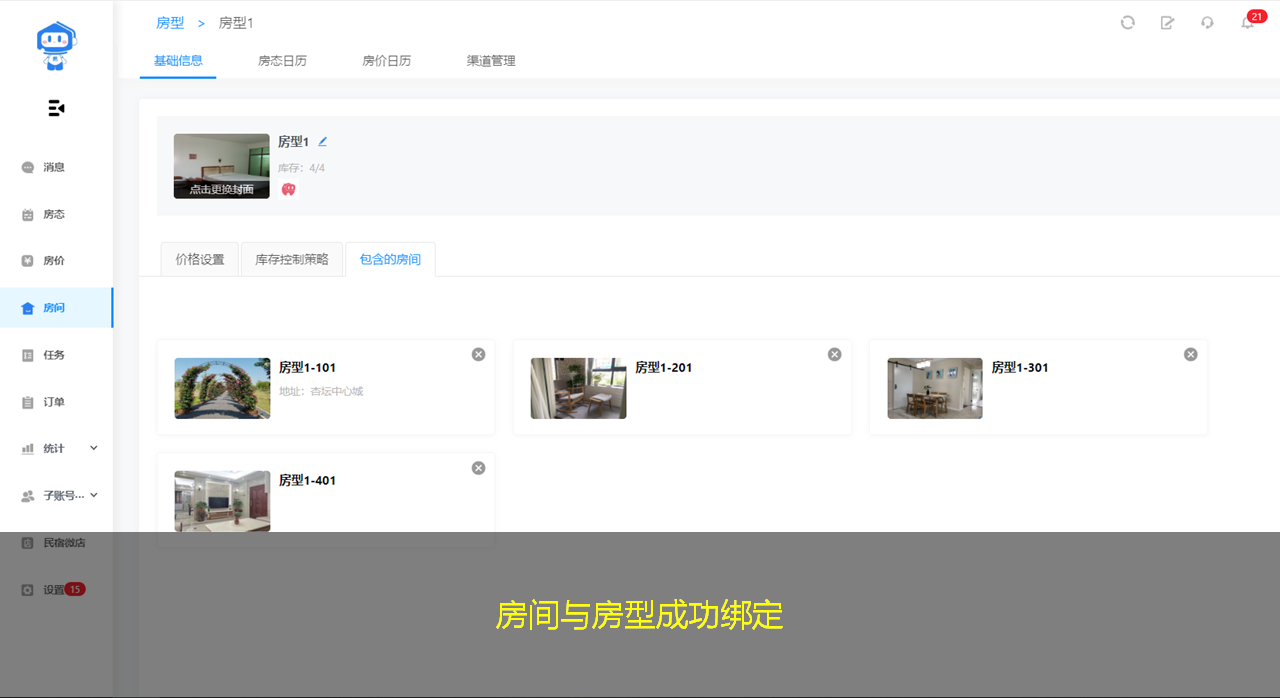
Task: Open 价格设置 tab
Action: point(200,259)
